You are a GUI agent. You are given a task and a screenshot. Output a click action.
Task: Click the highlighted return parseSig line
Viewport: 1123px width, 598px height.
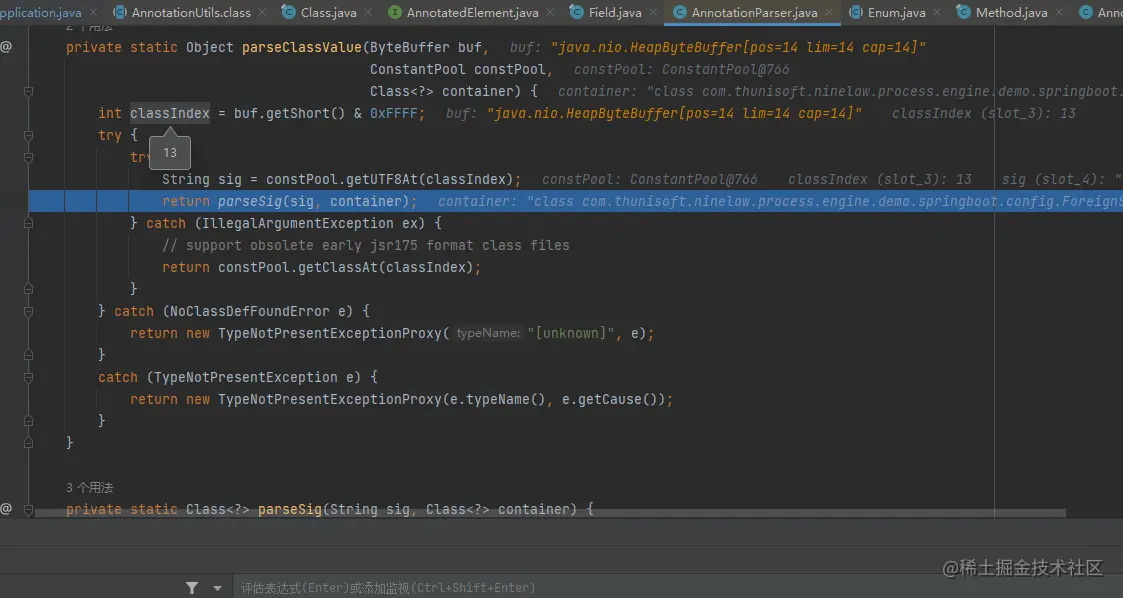pyautogui.click(x=576, y=201)
